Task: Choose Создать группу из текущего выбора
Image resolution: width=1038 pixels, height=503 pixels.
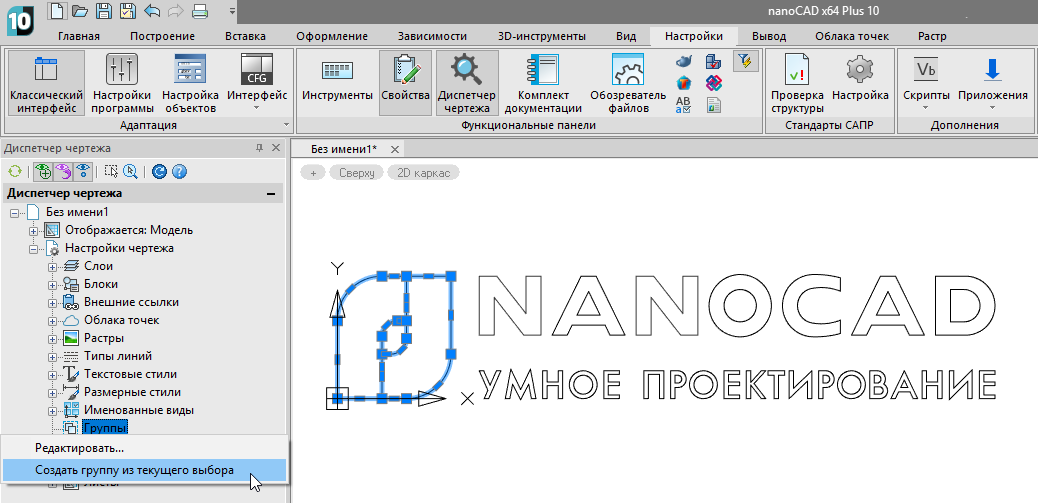Action: 144,471
